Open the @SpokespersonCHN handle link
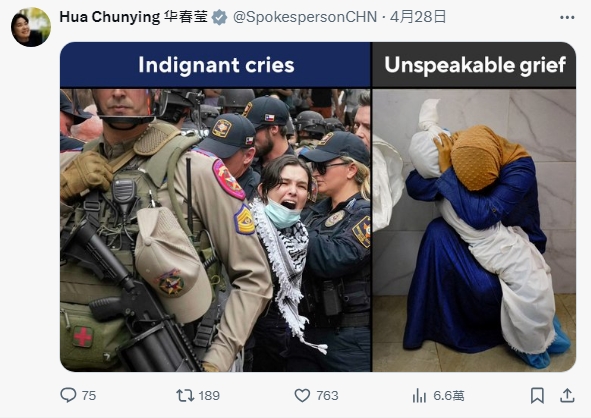The width and height of the screenshot is (591, 418). (305, 17)
